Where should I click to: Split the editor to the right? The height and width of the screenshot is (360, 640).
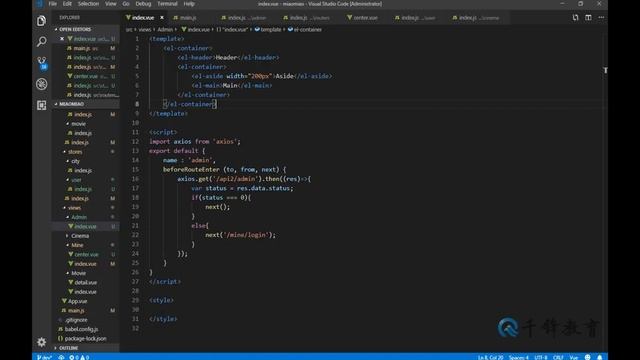(x=588, y=18)
